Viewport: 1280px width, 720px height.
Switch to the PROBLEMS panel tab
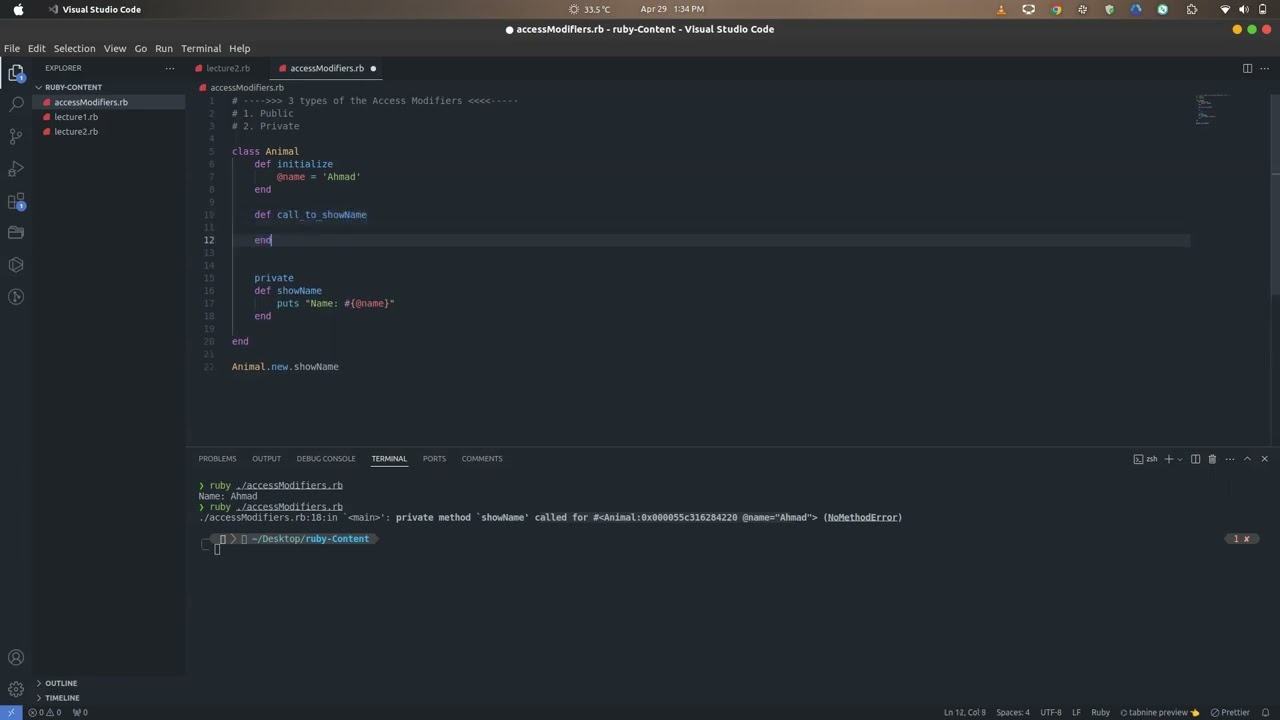tap(217, 459)
